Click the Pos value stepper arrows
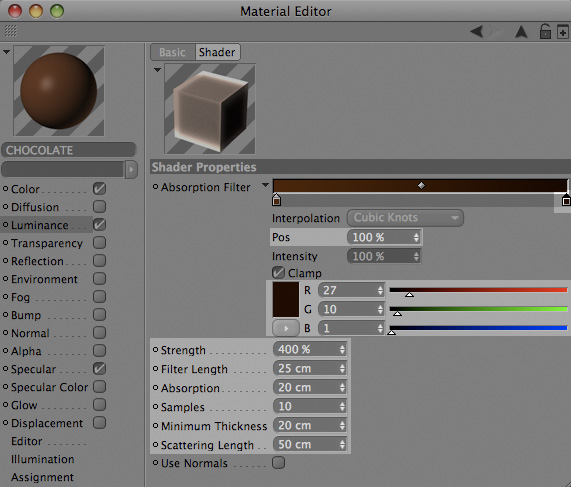 click(x=416, y=237)
